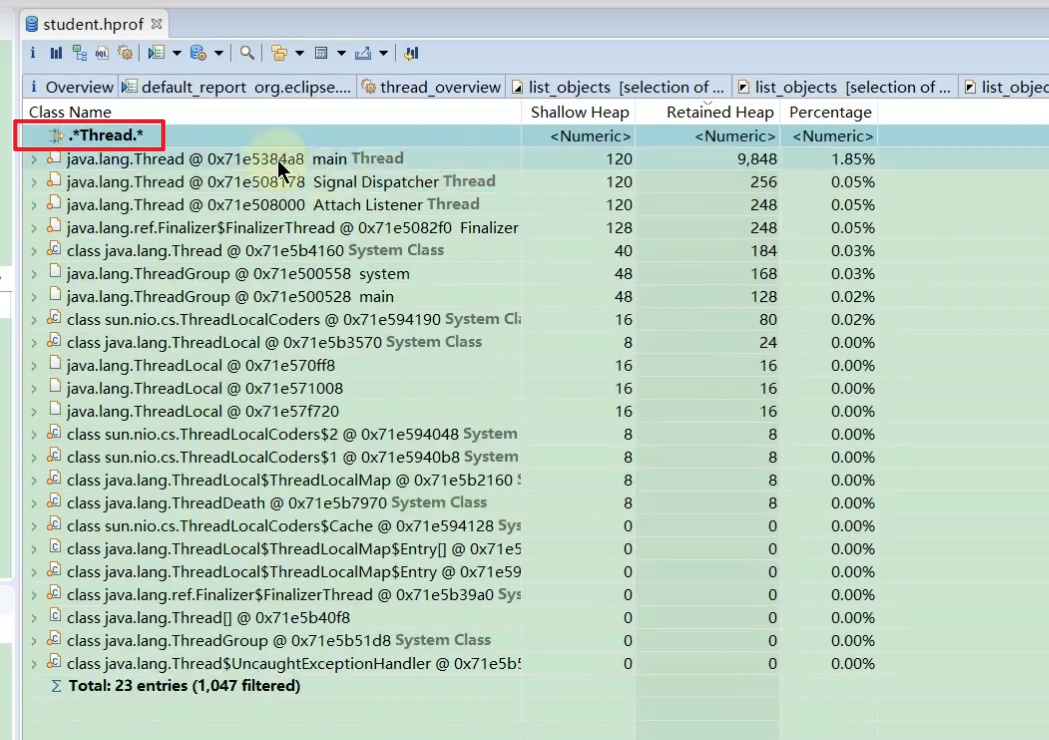The width and height of the screenshot is (1049, 740).
Task: Expand the class sun.nio.cs.ThreadLocalCoders @ 0x71e594190 row
Action: (x=33, y=320)
